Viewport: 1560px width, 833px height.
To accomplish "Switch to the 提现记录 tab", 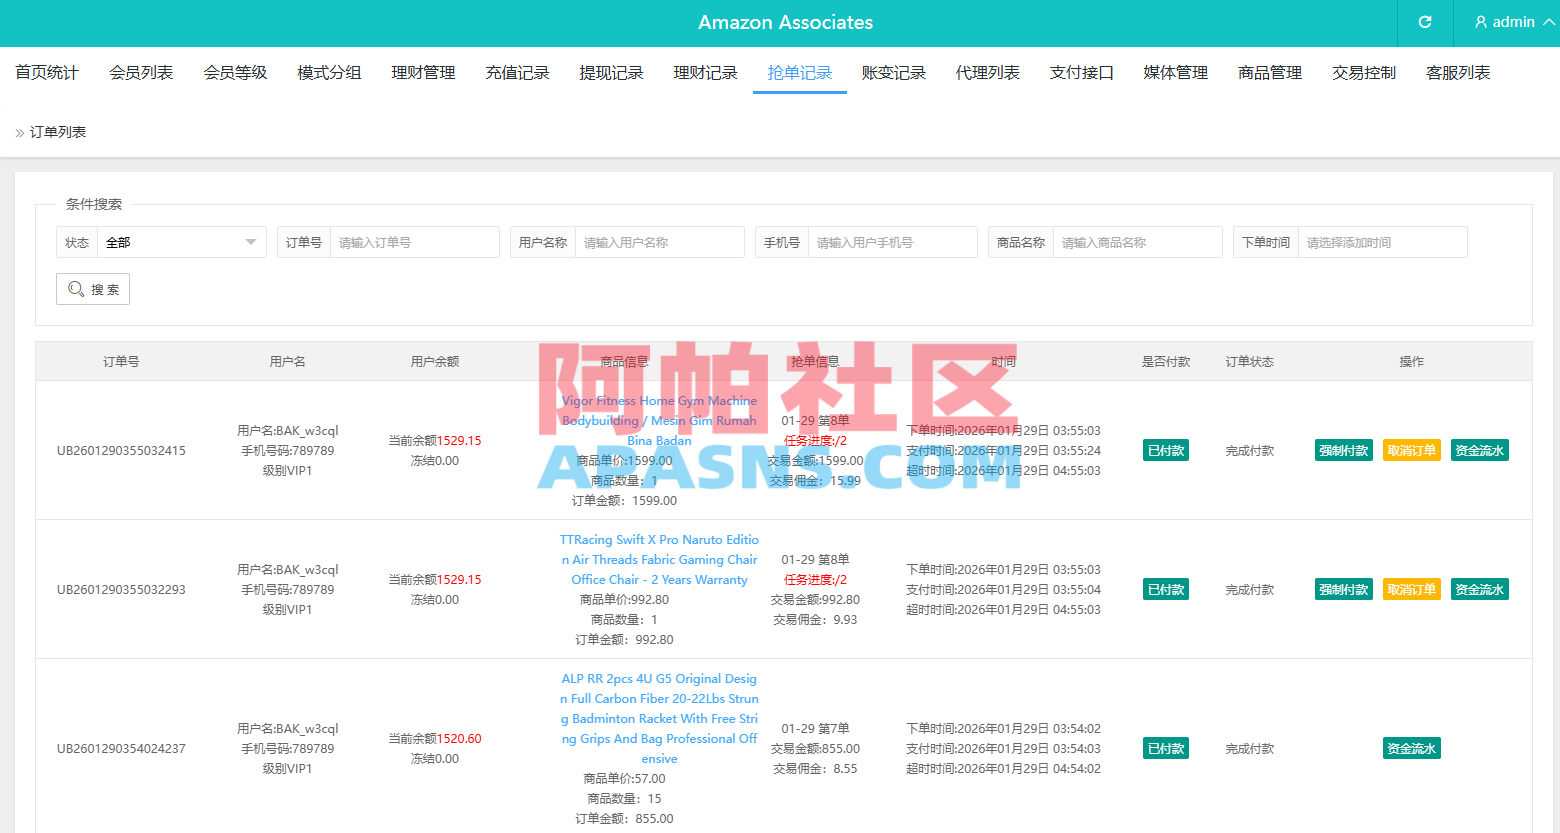I will [611, 73].
